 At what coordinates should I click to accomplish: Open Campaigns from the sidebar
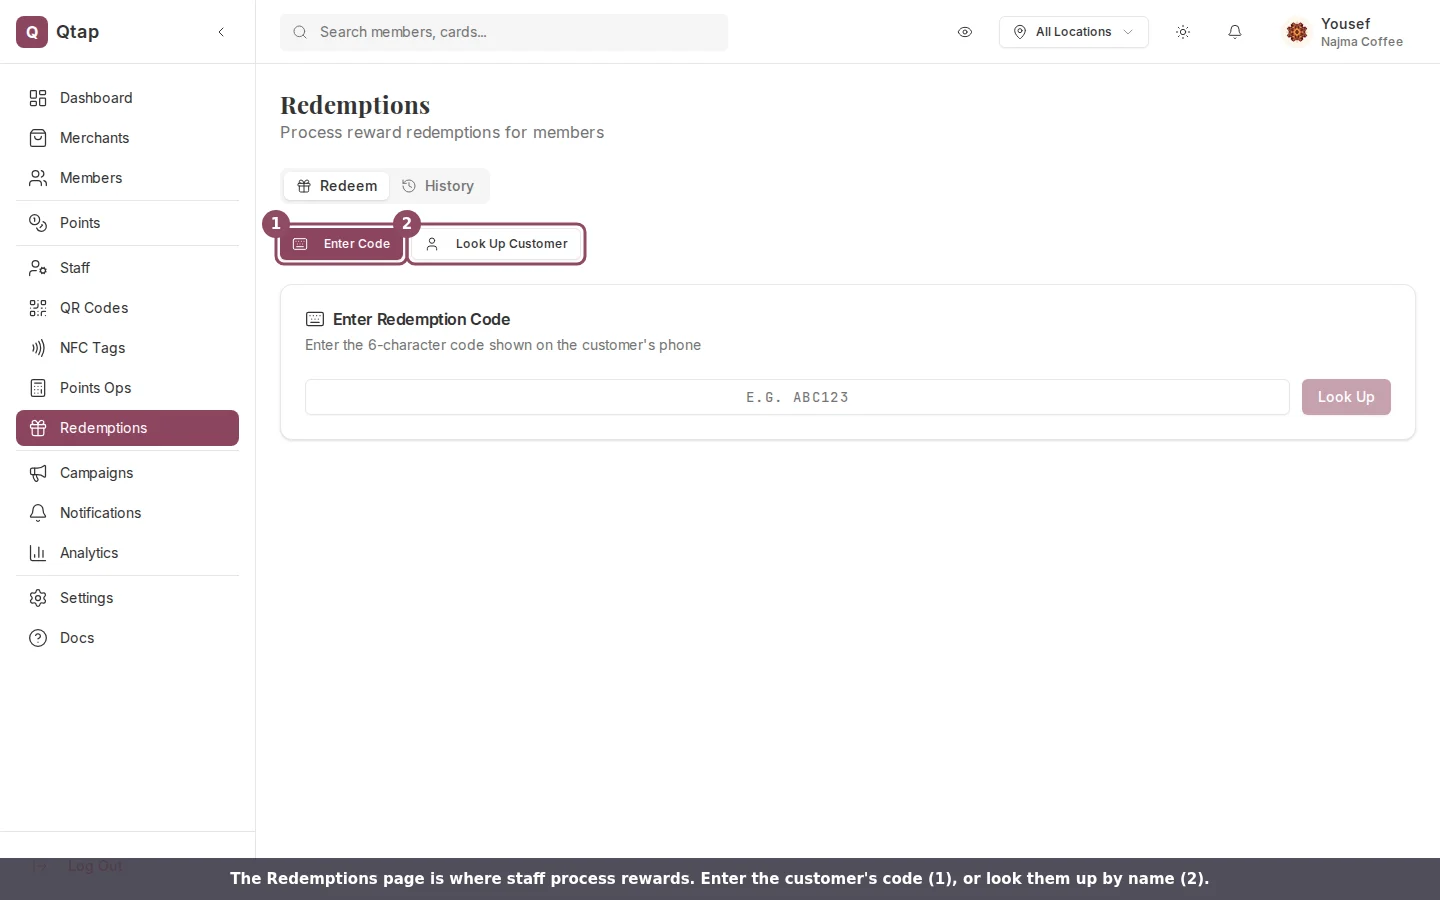click(x=127, y=473)
